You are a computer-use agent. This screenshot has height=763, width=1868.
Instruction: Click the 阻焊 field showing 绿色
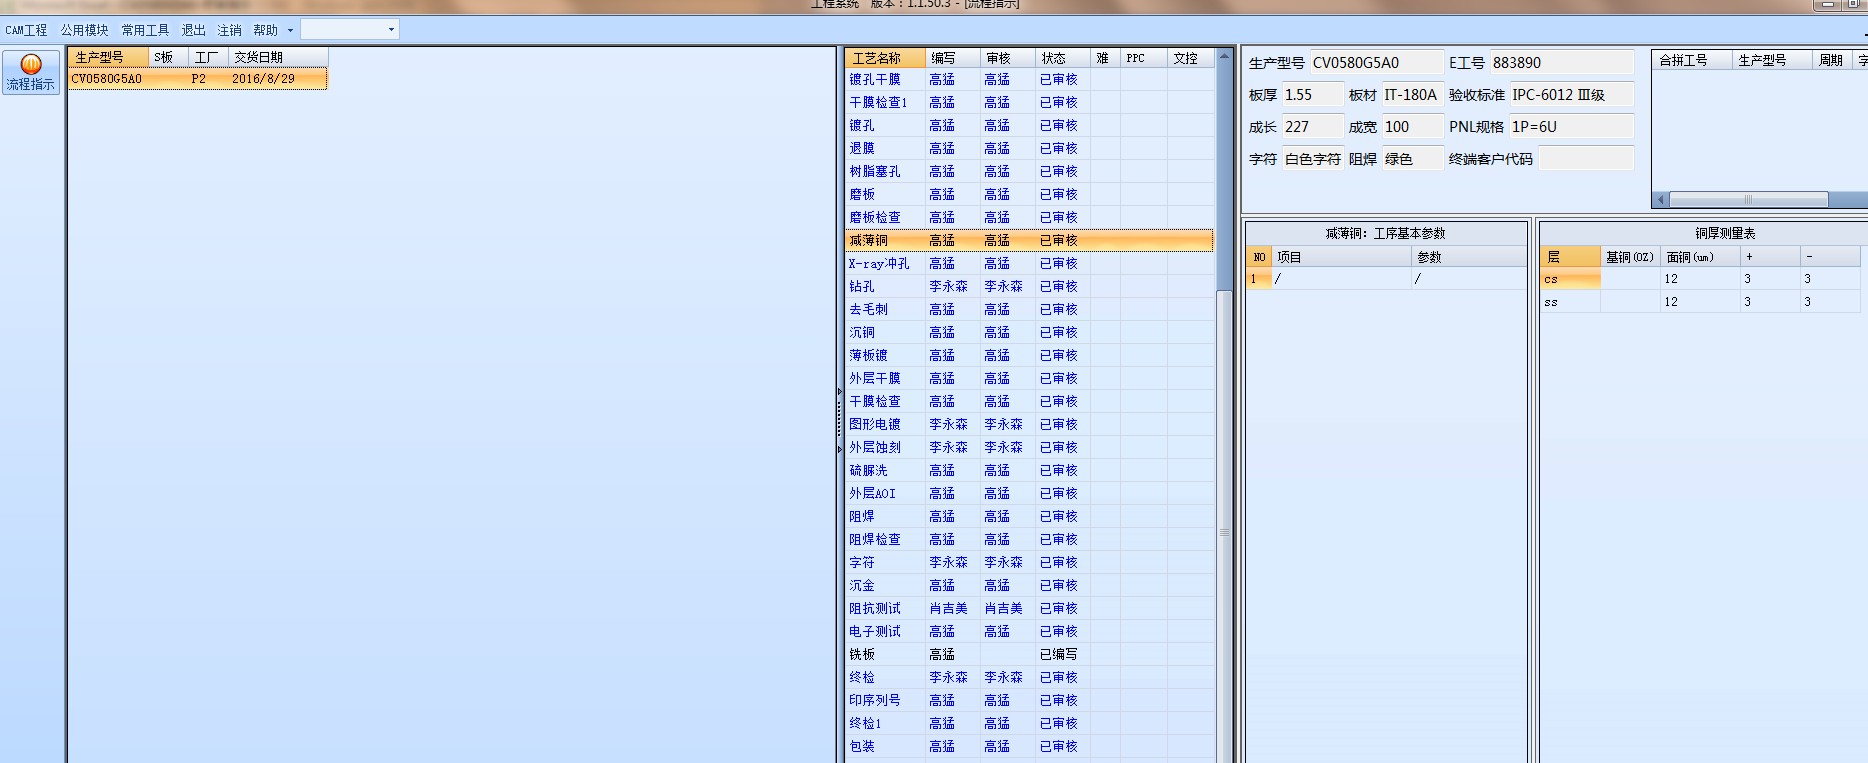[x=1412, y=159]
